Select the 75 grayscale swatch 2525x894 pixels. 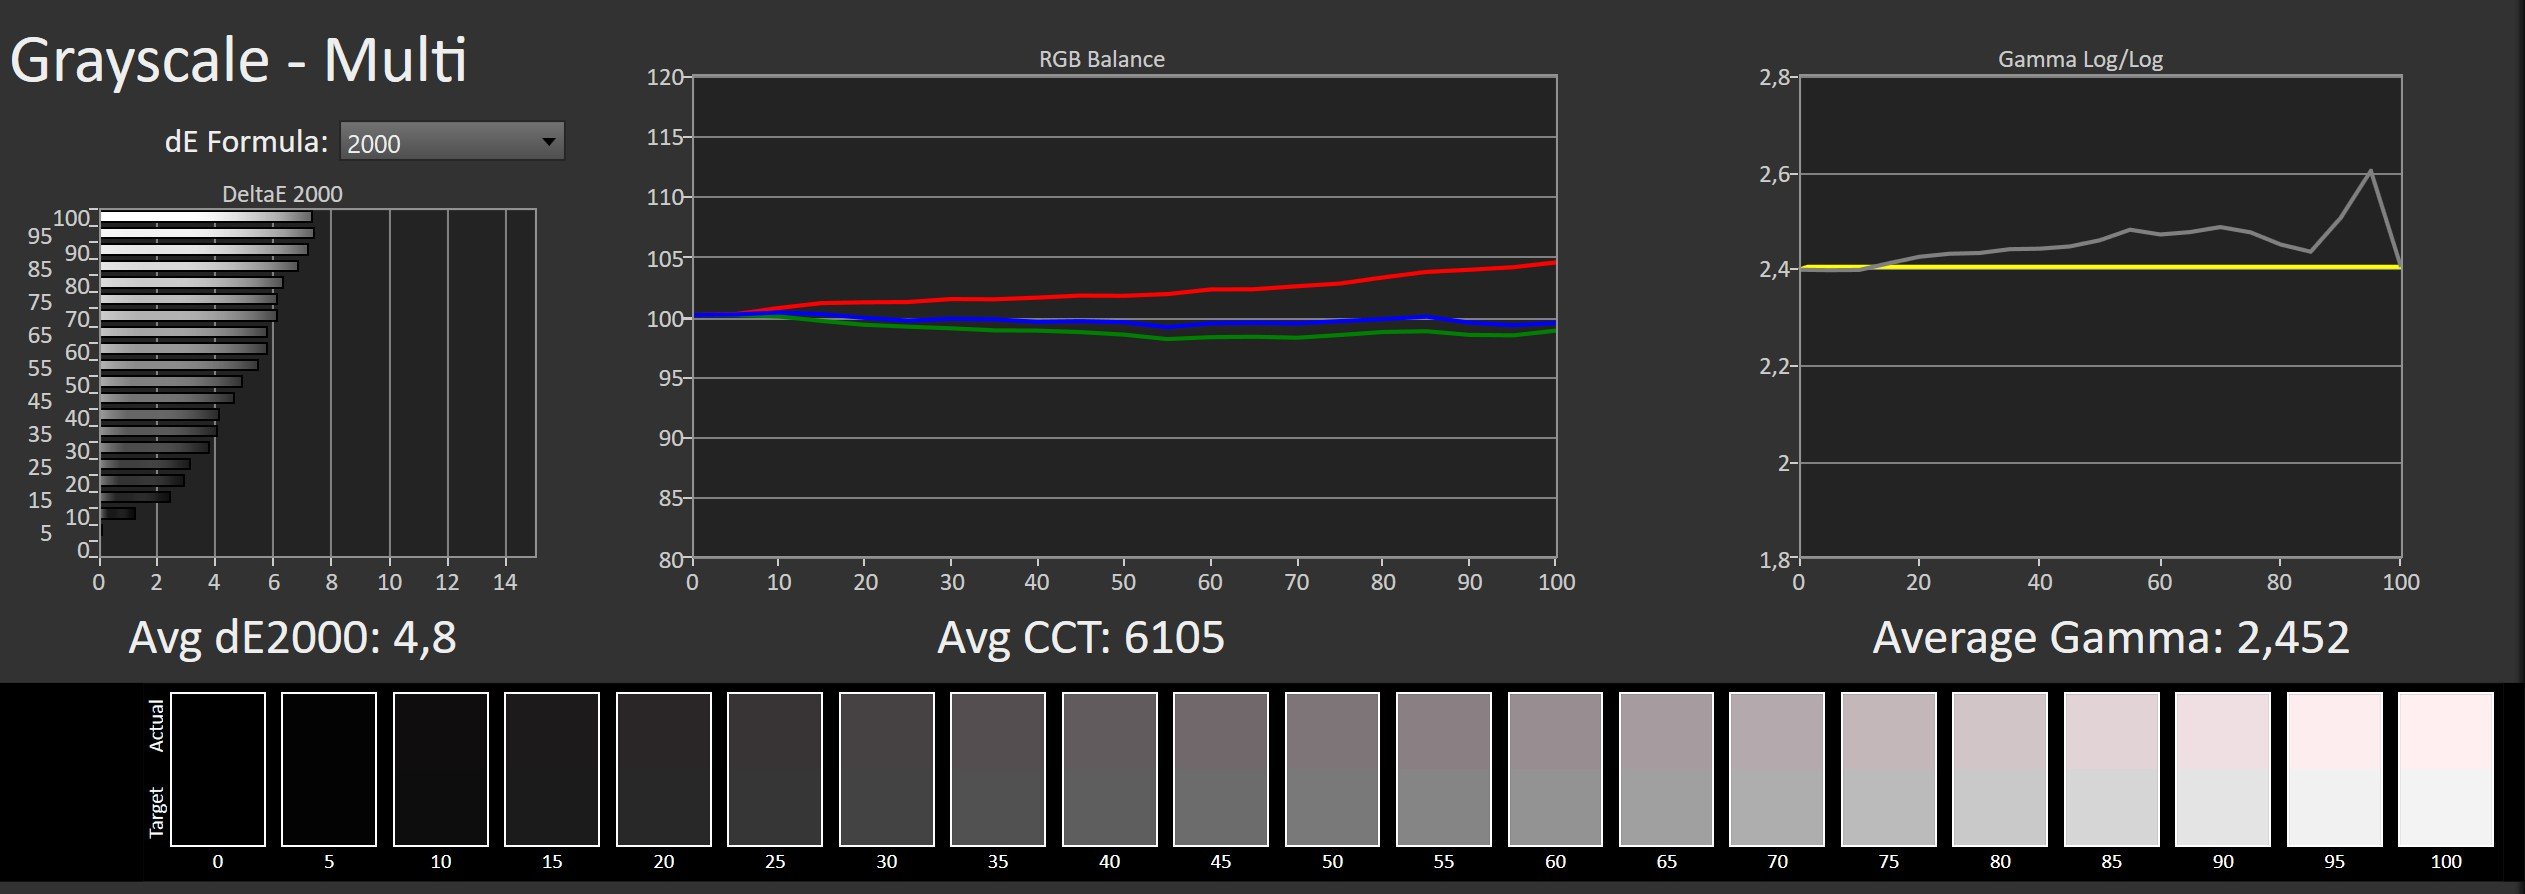(1889, 769)
